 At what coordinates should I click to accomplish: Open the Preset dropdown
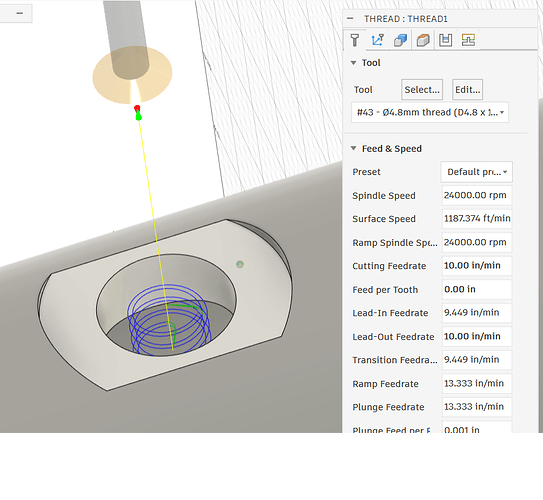[x=477, y=172]
